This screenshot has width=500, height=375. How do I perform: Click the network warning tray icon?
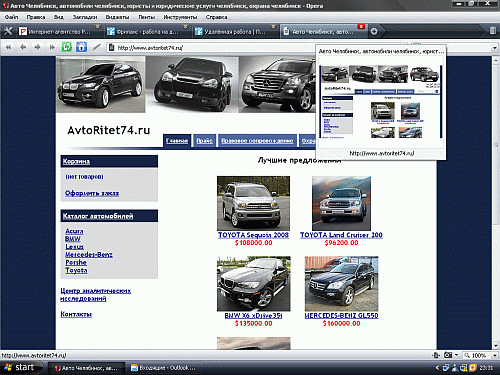click(x=464, y=368)
